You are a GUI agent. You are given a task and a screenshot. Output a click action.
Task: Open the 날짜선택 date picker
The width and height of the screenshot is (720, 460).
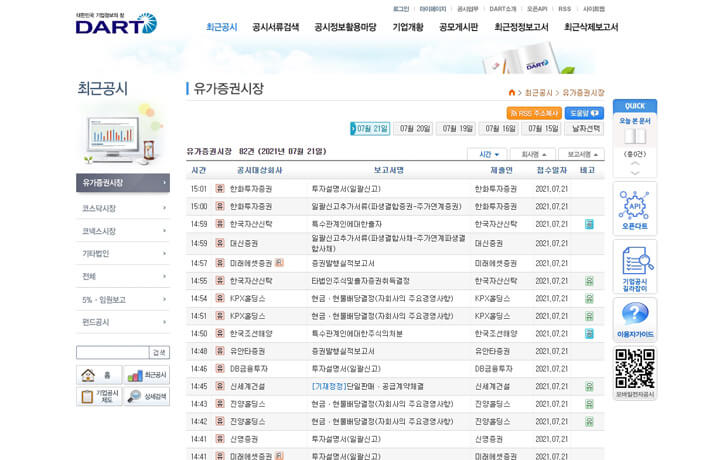[x=585, y=129]
